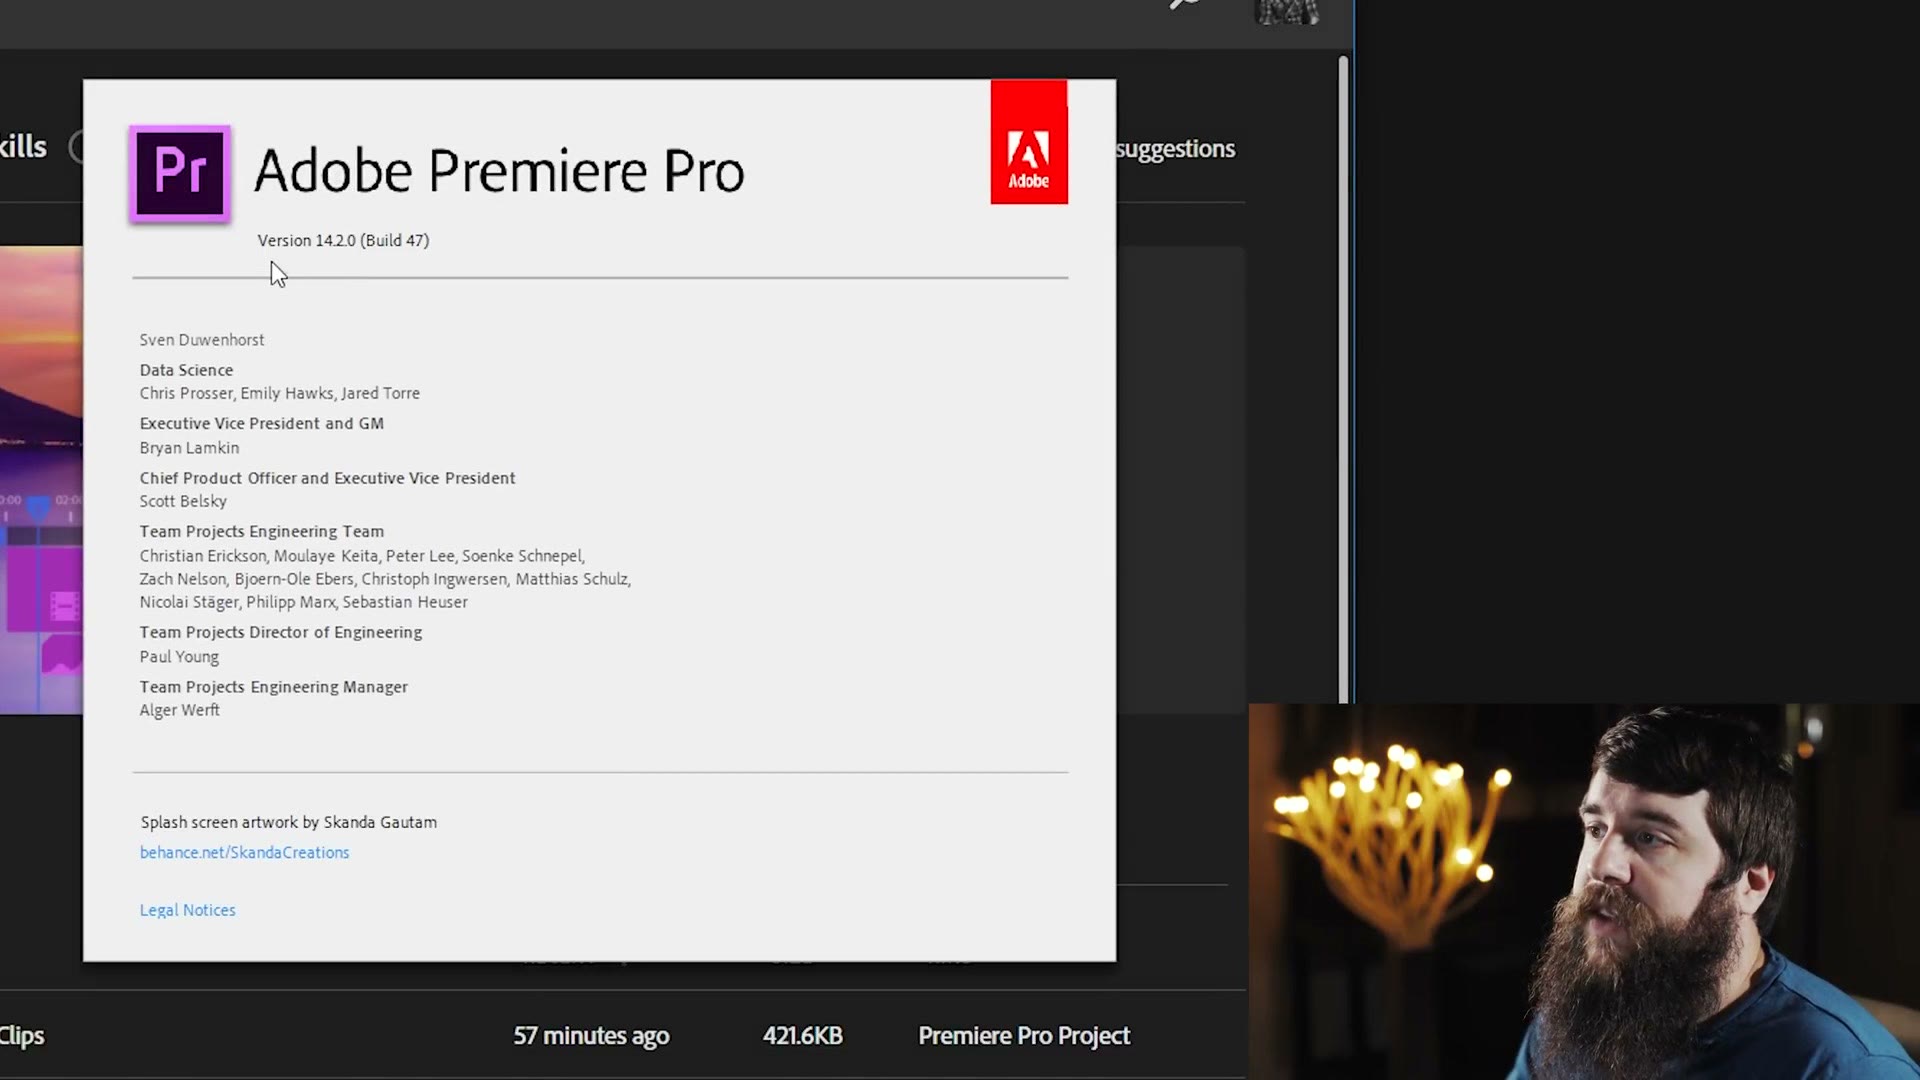Click 'suggestions' text in home window

[1175, 149]
